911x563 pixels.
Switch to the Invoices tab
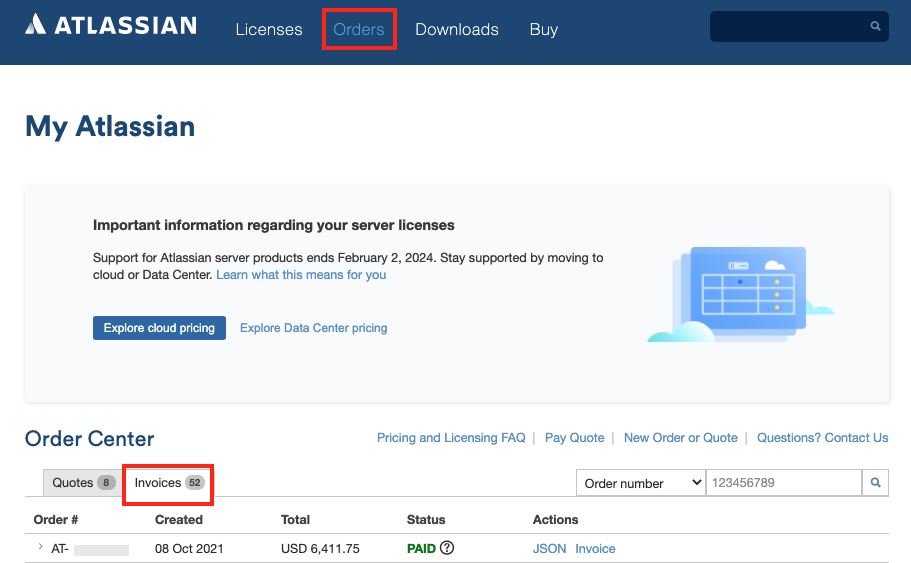(168, 483)
